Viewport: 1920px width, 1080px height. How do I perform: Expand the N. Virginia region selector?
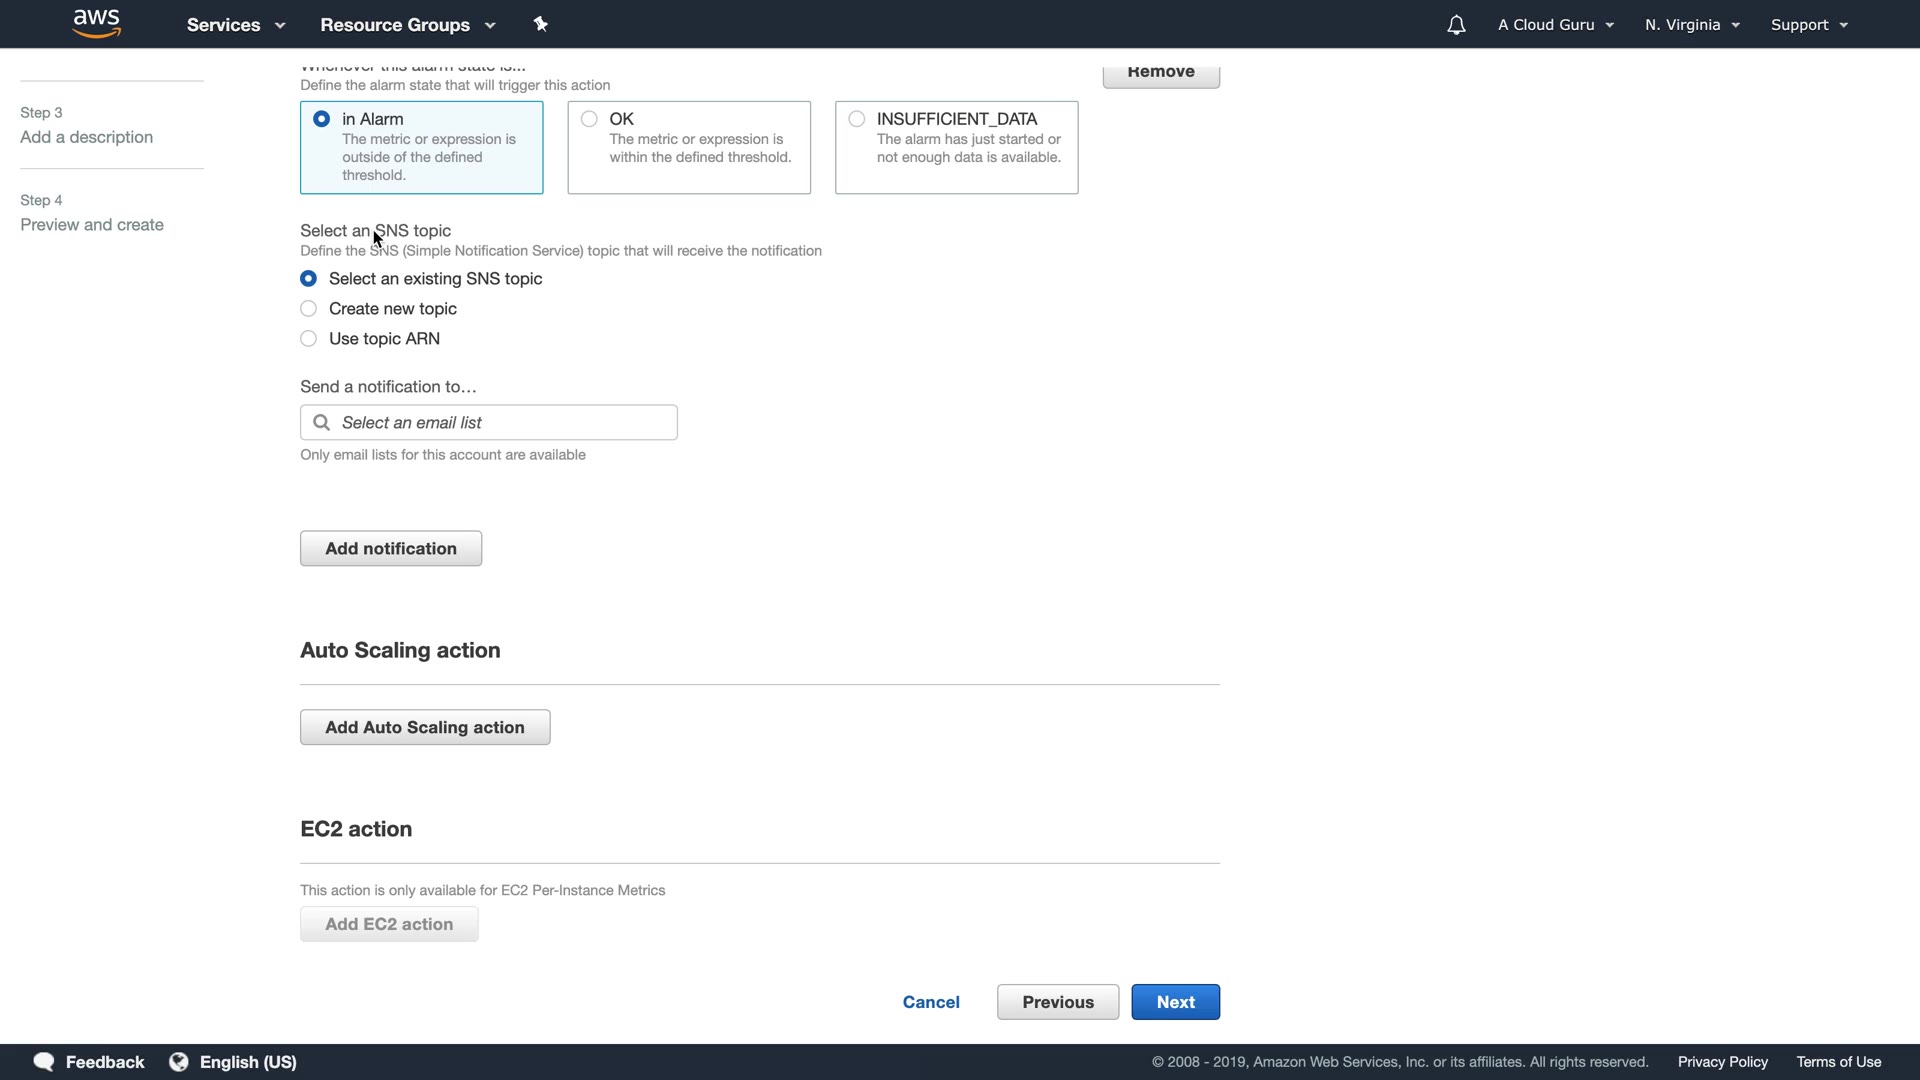point(1692,25)
